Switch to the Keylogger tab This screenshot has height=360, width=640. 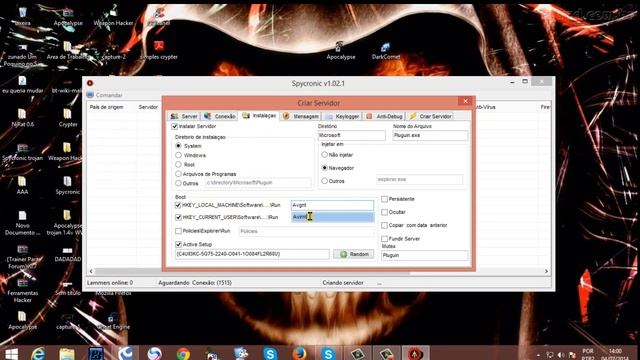(x=342, y=116)
